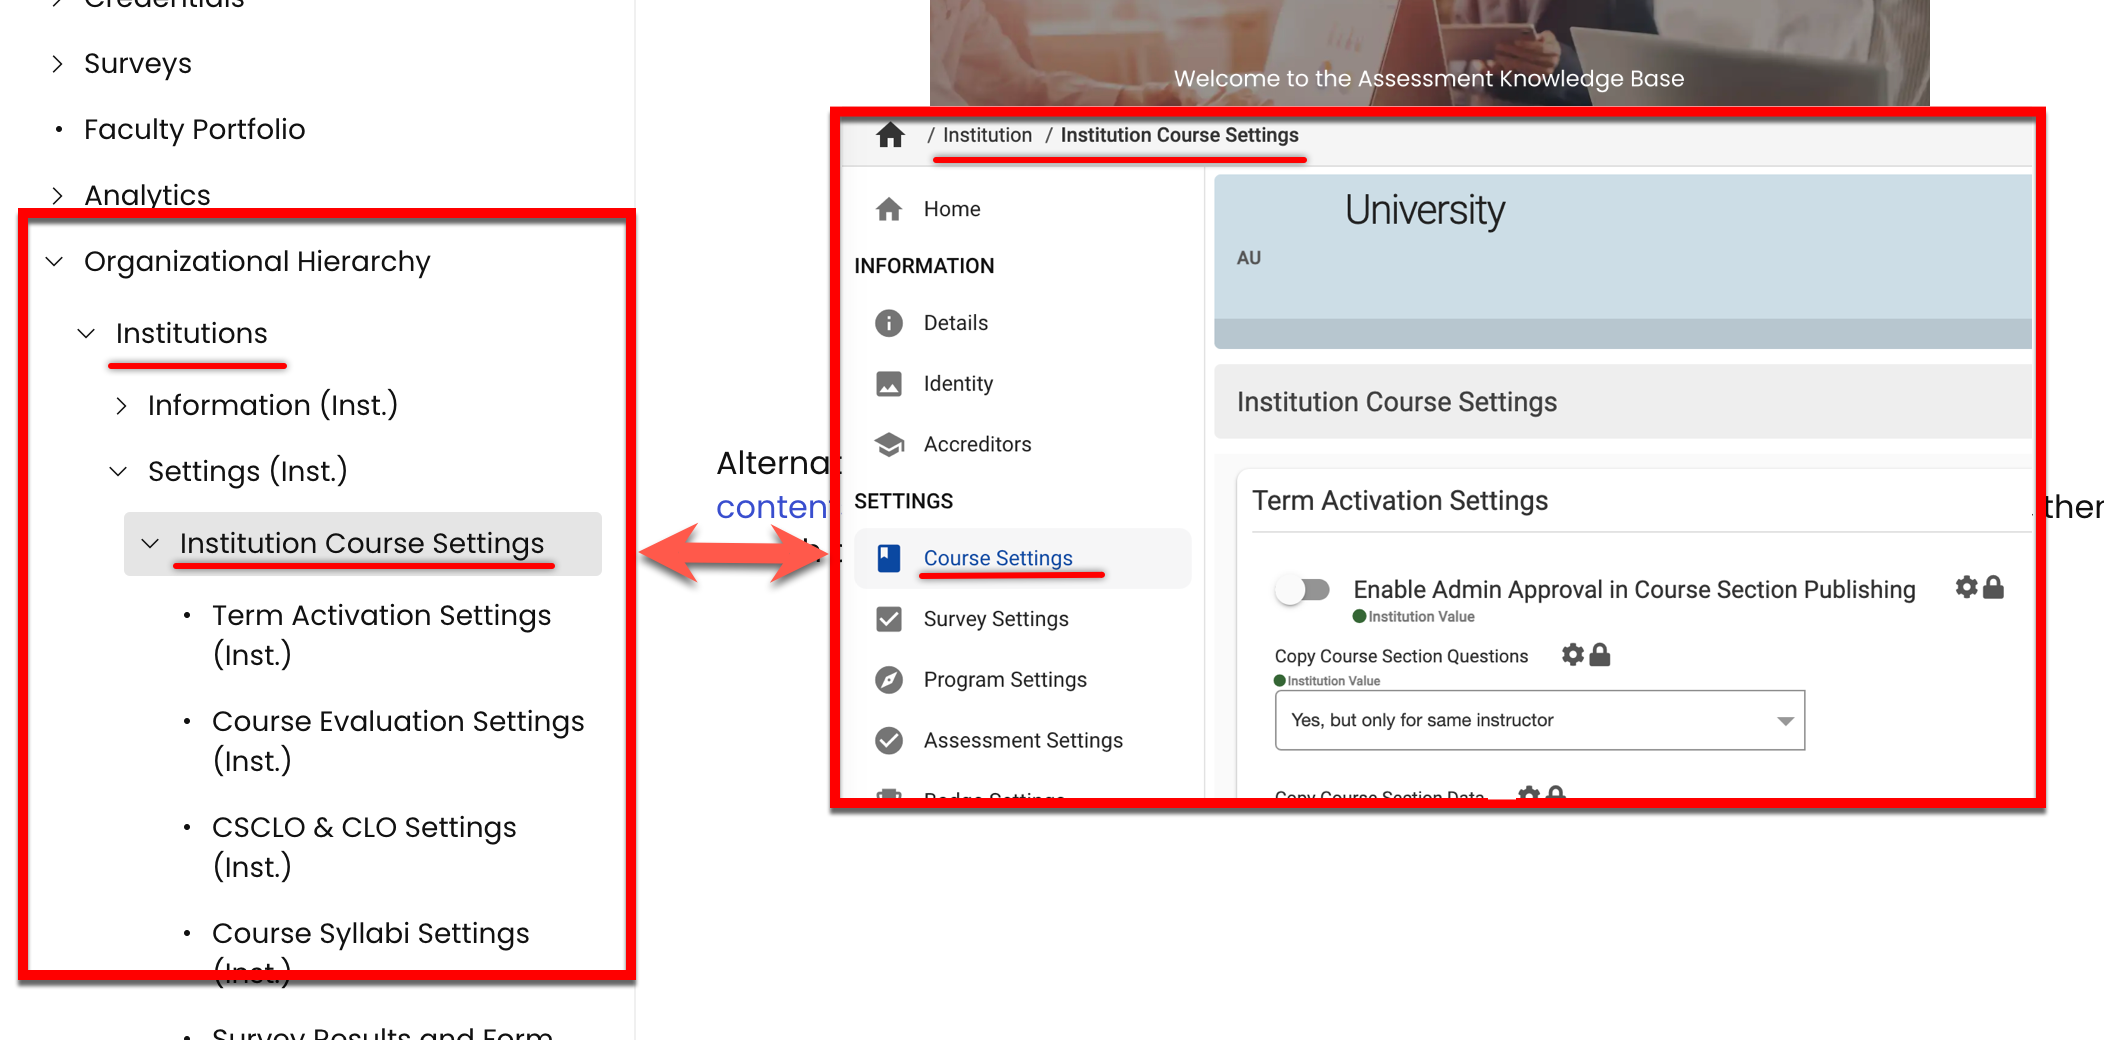Expand the Information (Inst.) tree node

(121, 406)
